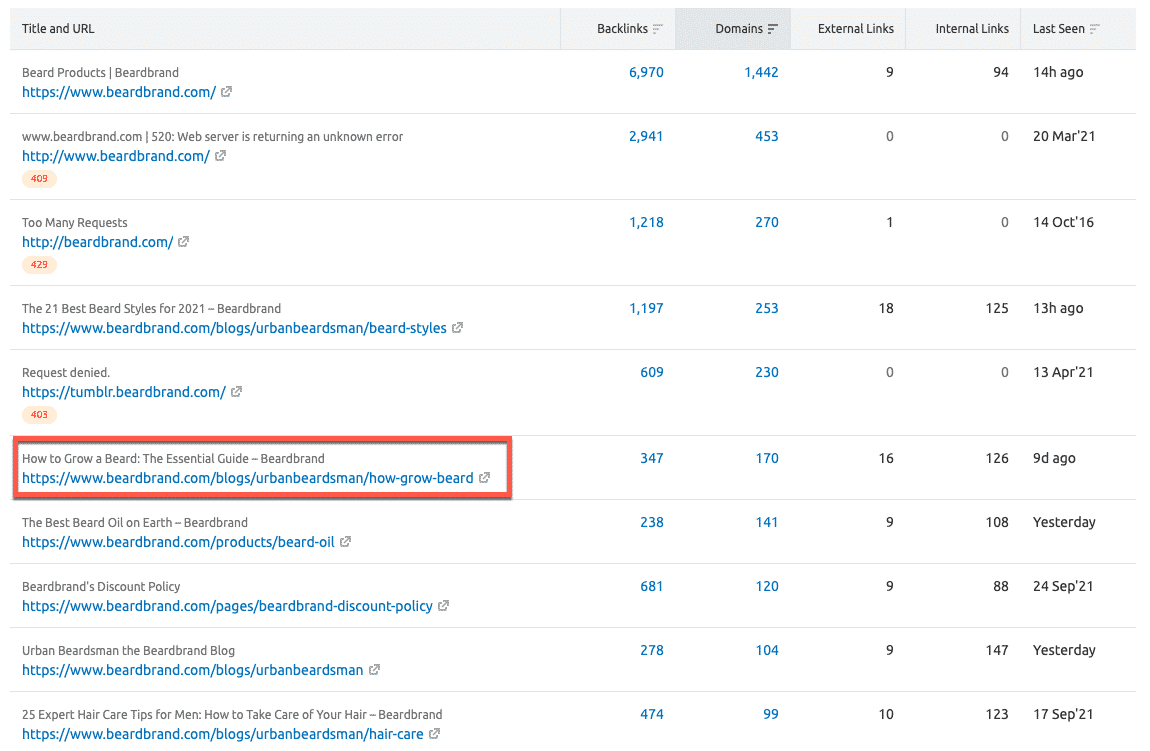Click the 6,970 backlinks count
This screenshot has height=751, width=1150.
click(x=646, y=72)
